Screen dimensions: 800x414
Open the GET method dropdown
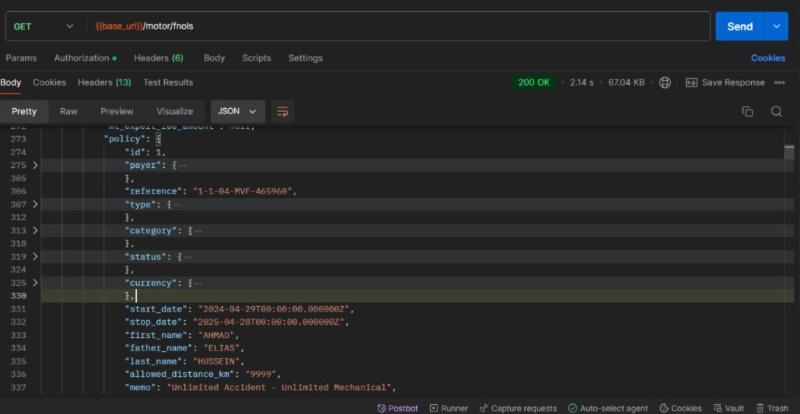pos(45,26)
